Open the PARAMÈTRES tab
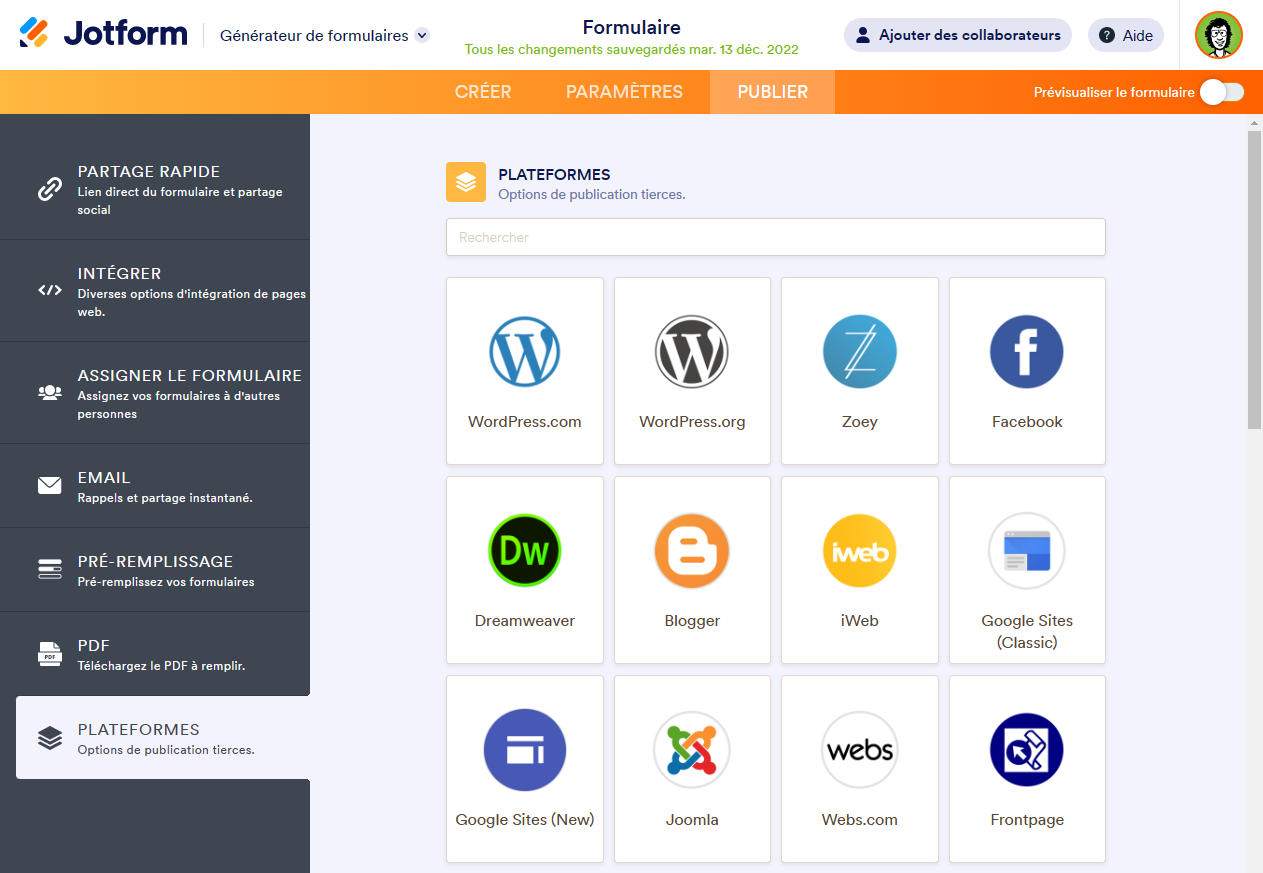The image size is (1263, 873). pyautogui.click(x=624, y=92)
